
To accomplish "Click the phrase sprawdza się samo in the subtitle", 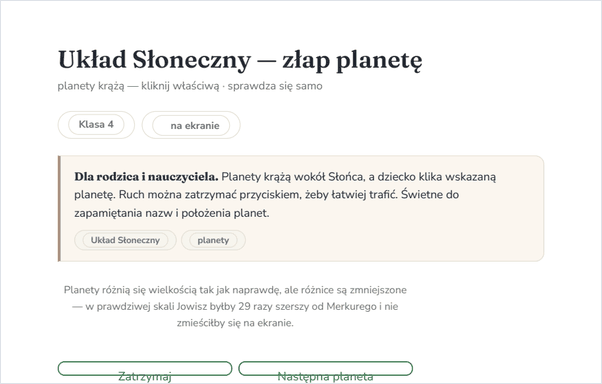I will (275, 86).
